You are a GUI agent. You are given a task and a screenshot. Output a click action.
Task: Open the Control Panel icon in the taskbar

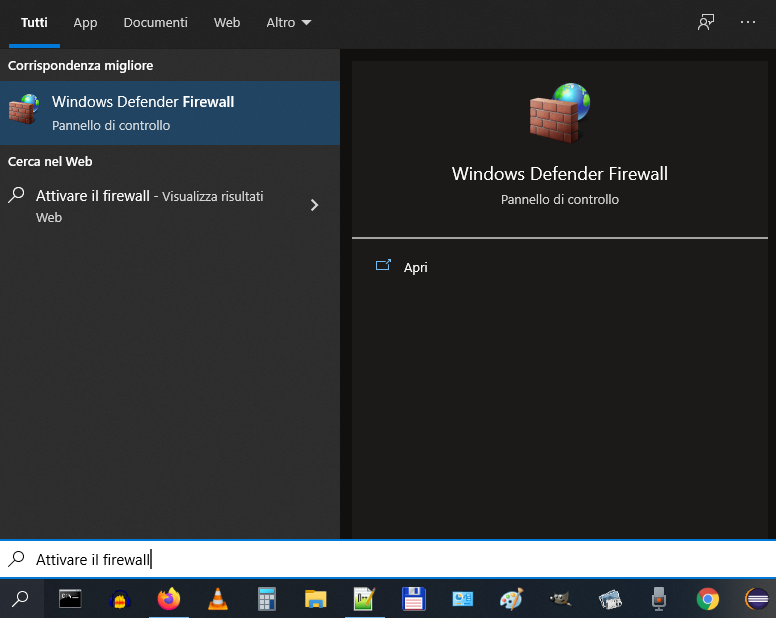(x=463, y=599)
